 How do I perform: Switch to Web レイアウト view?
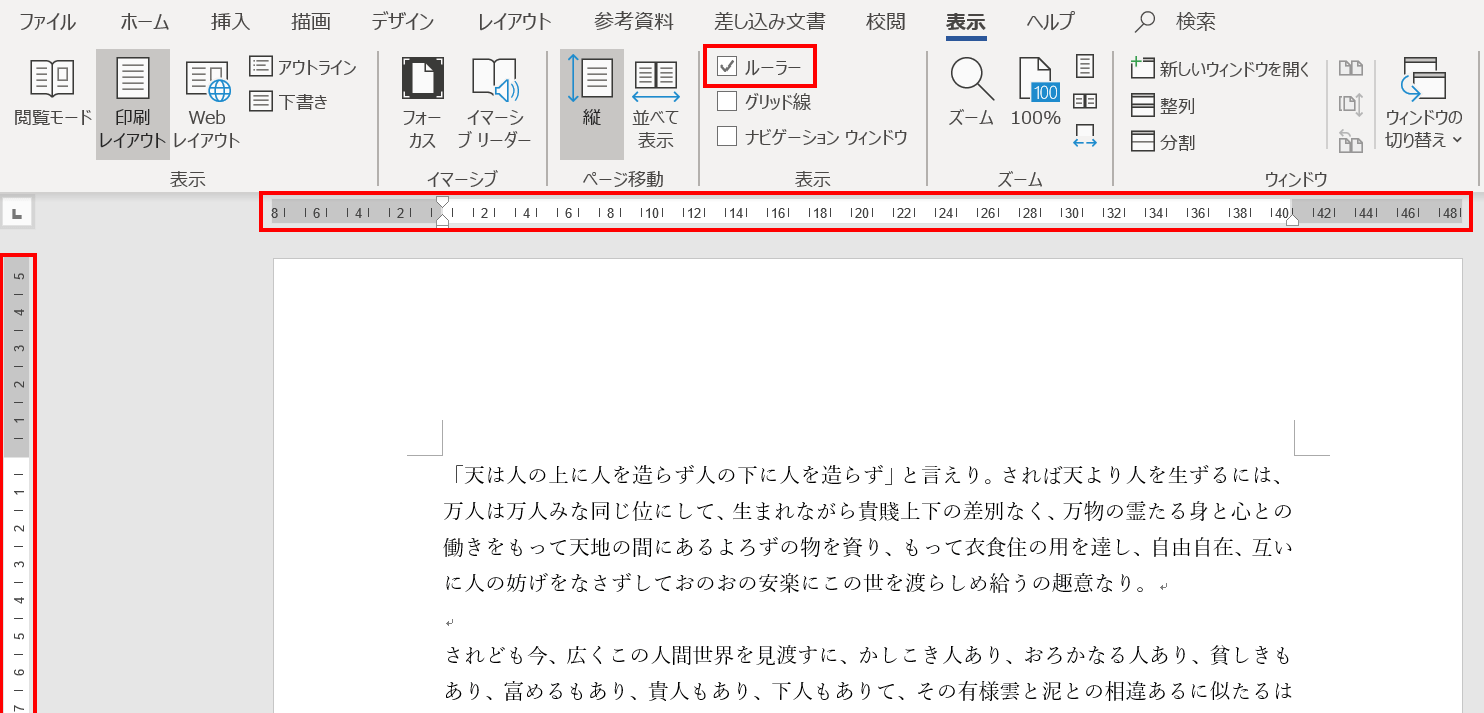coord(207,104)
